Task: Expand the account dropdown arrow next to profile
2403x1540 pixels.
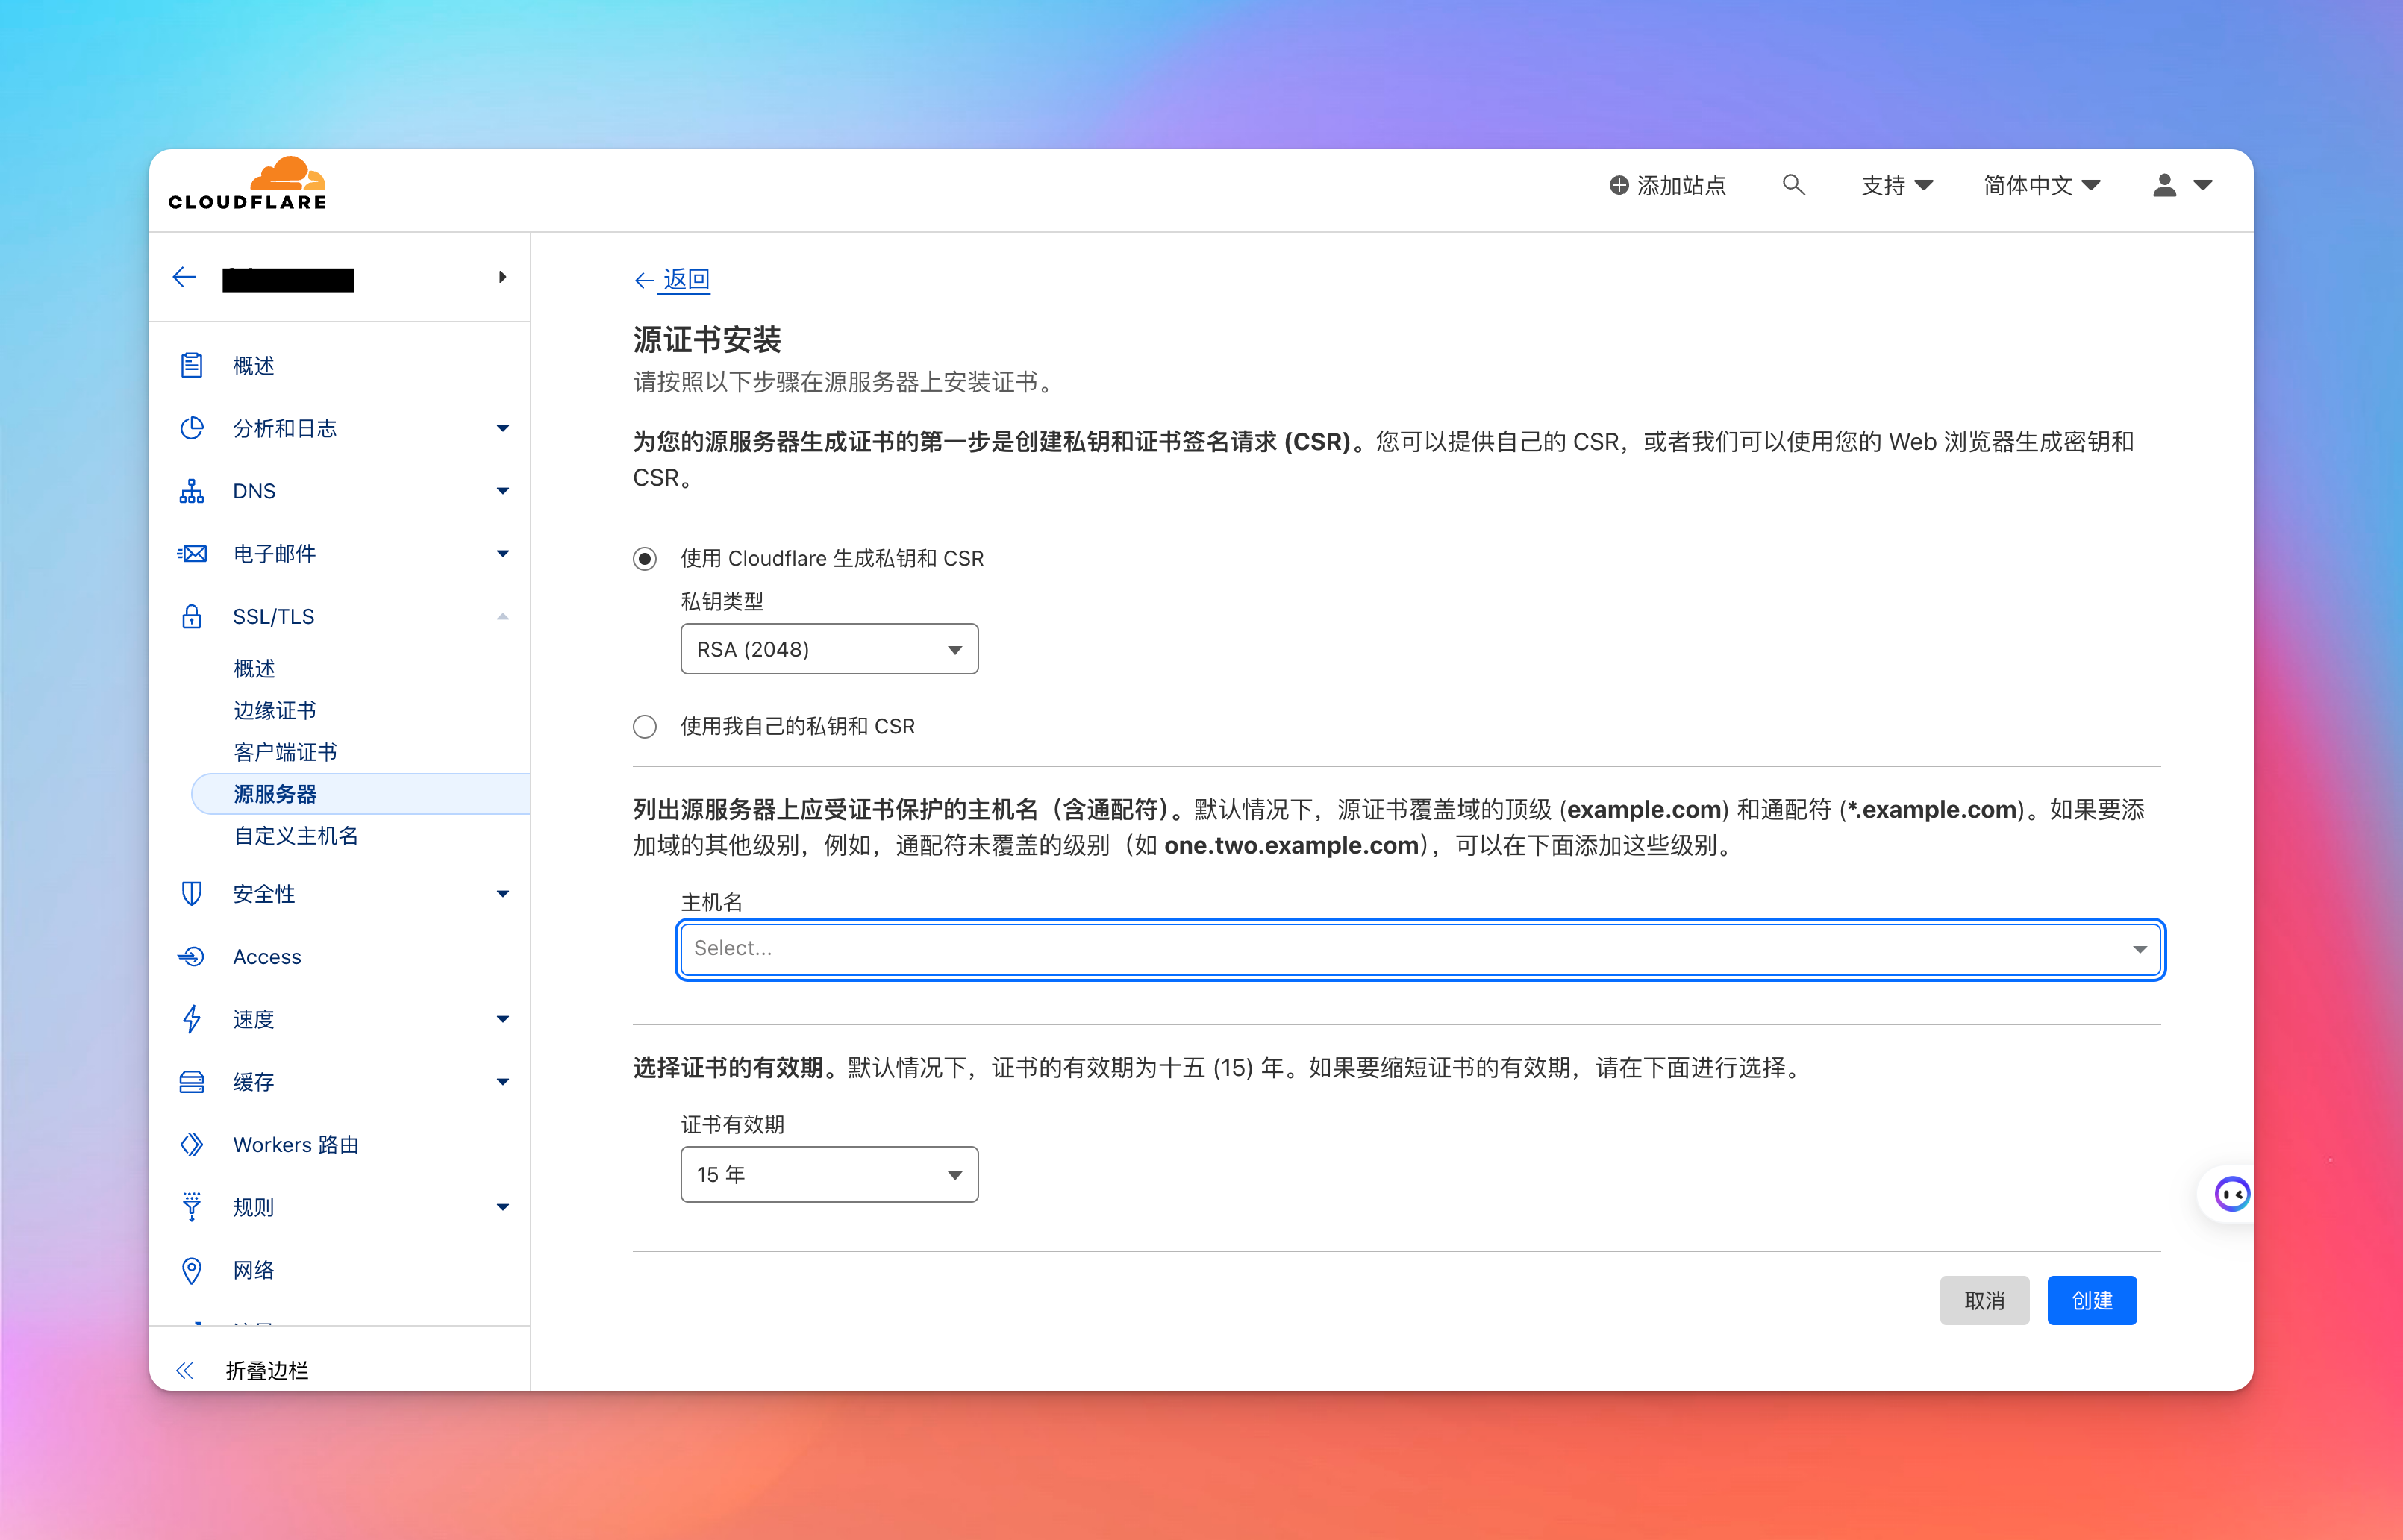Action: tap(2202, 185)
